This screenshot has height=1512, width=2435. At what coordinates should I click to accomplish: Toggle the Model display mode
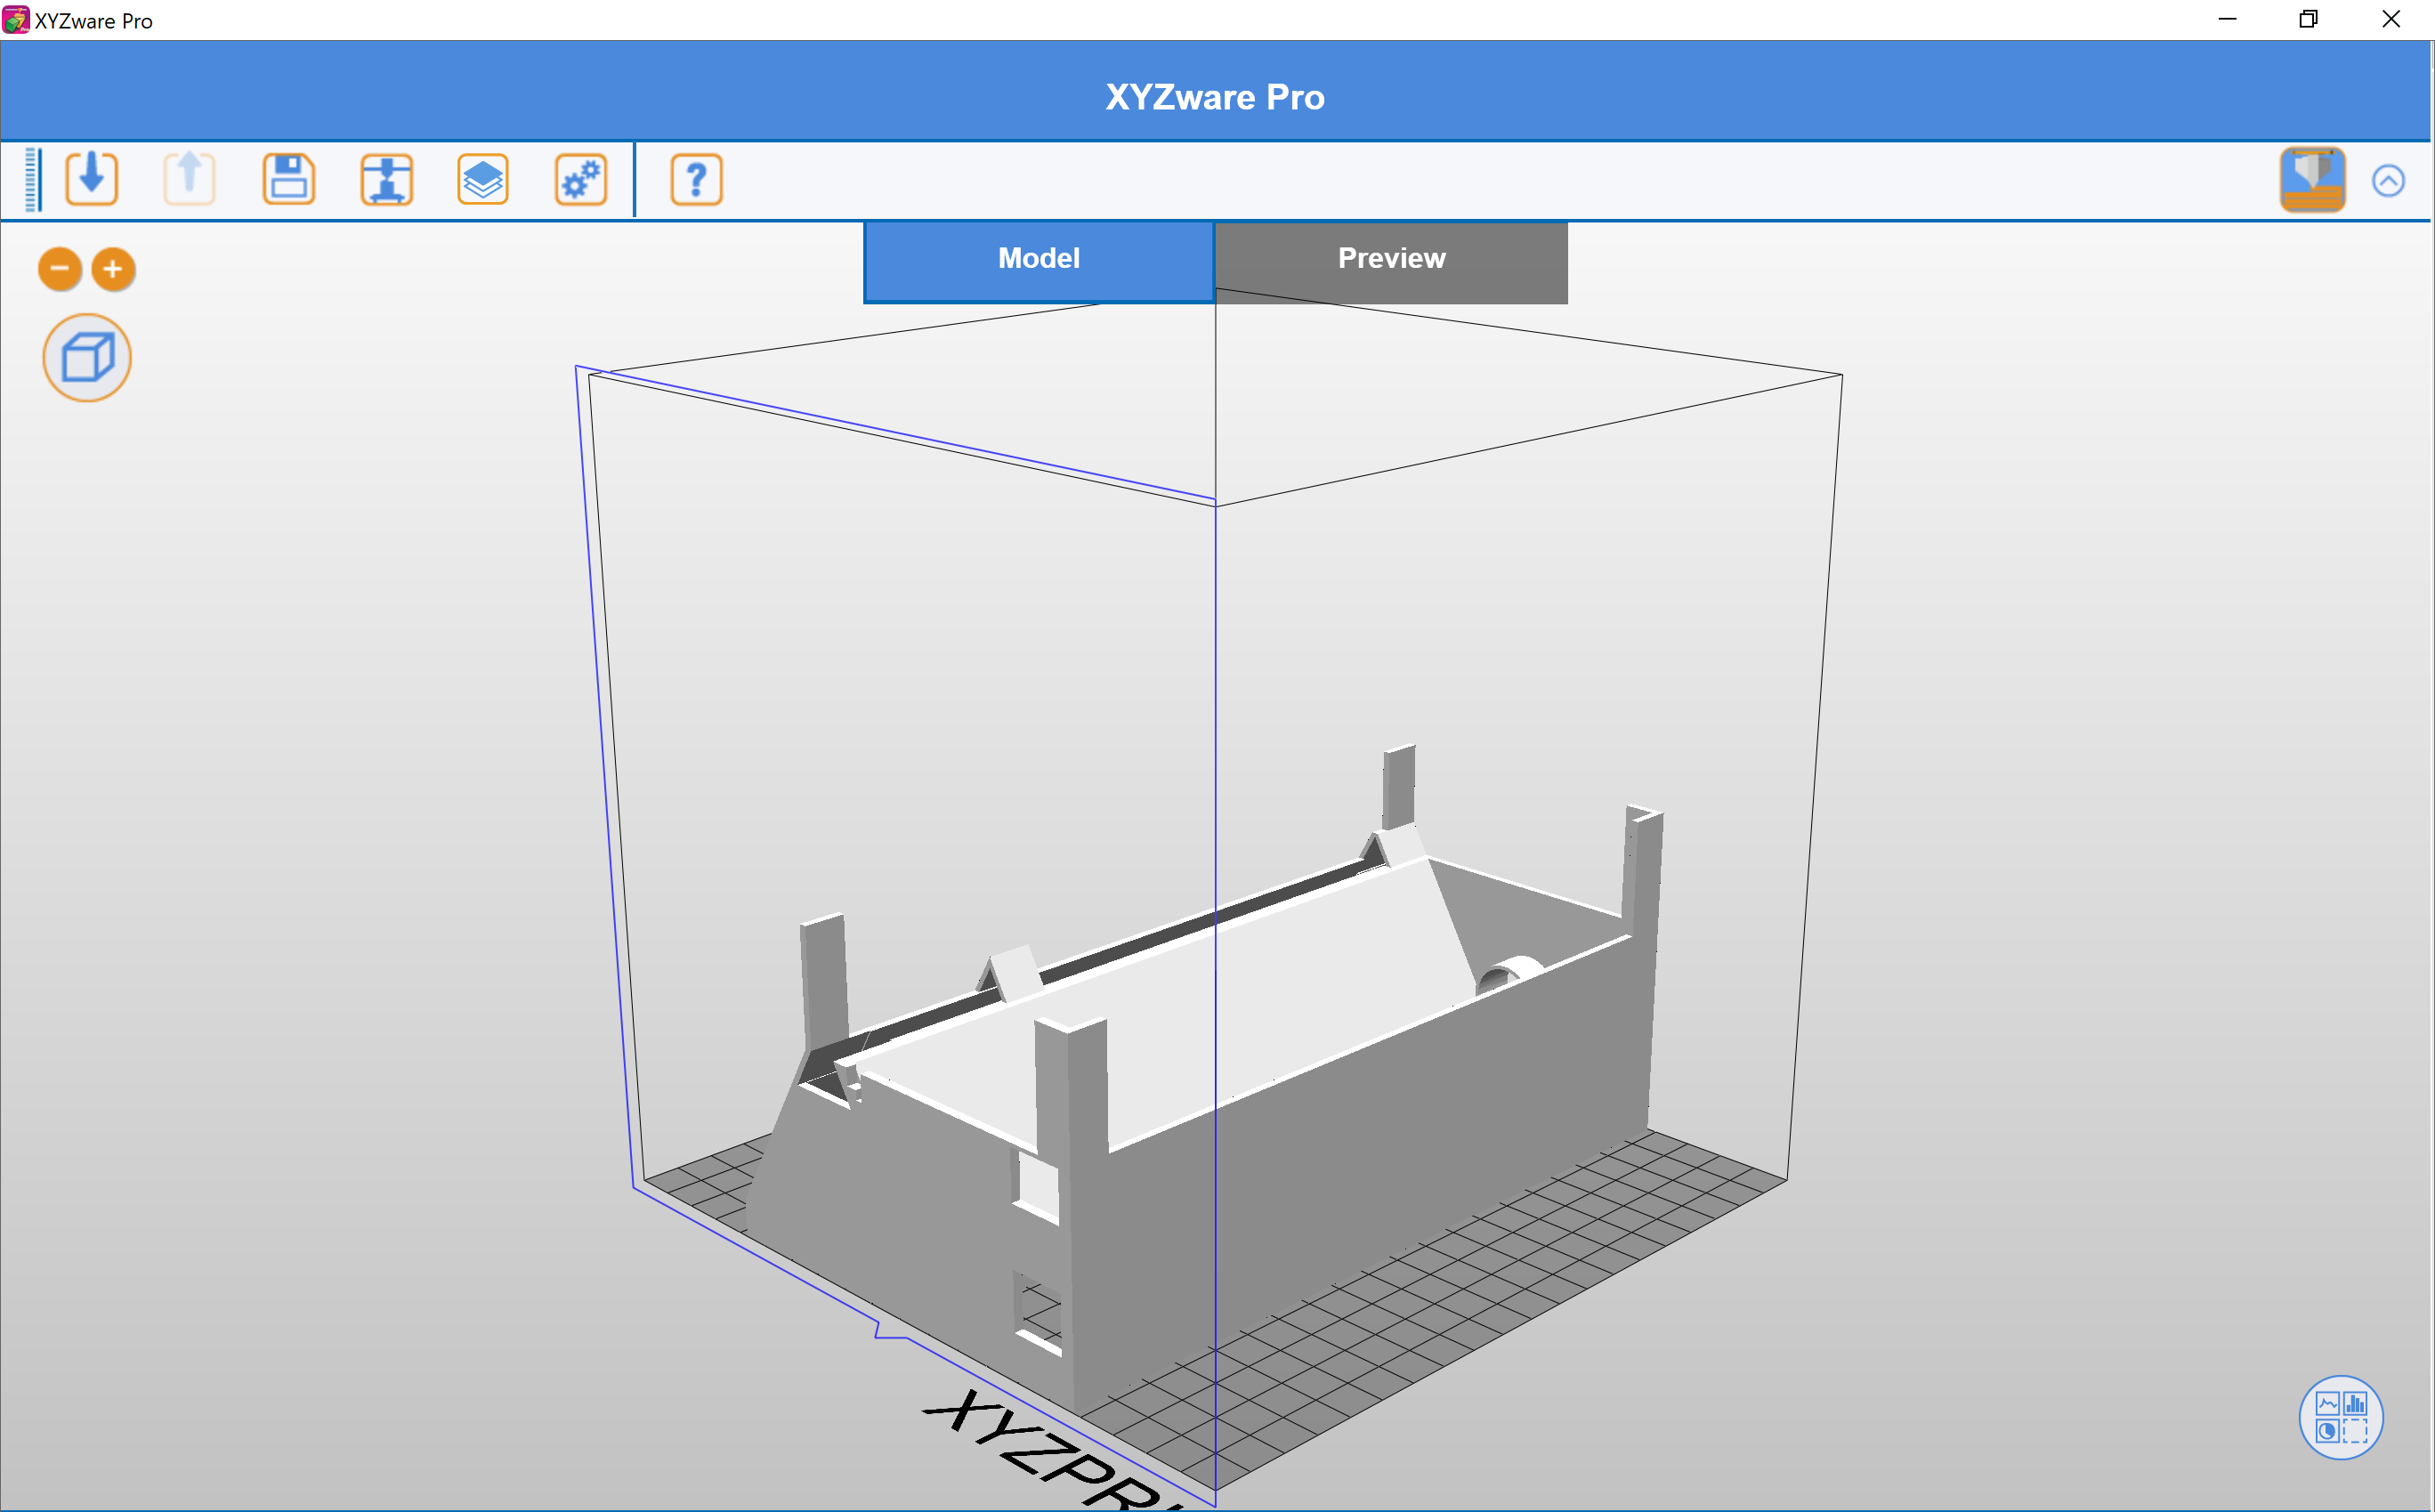[x=1038, y=258]
